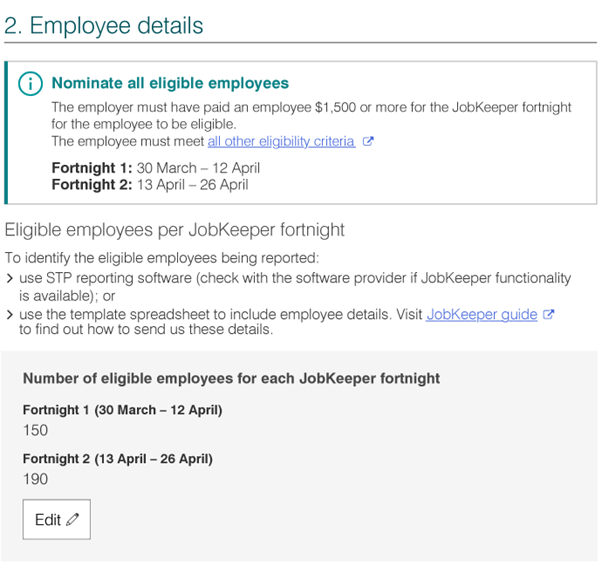Click 'Fortnight 2 (13 April – 26 April)' label

(x=117, y=459)
